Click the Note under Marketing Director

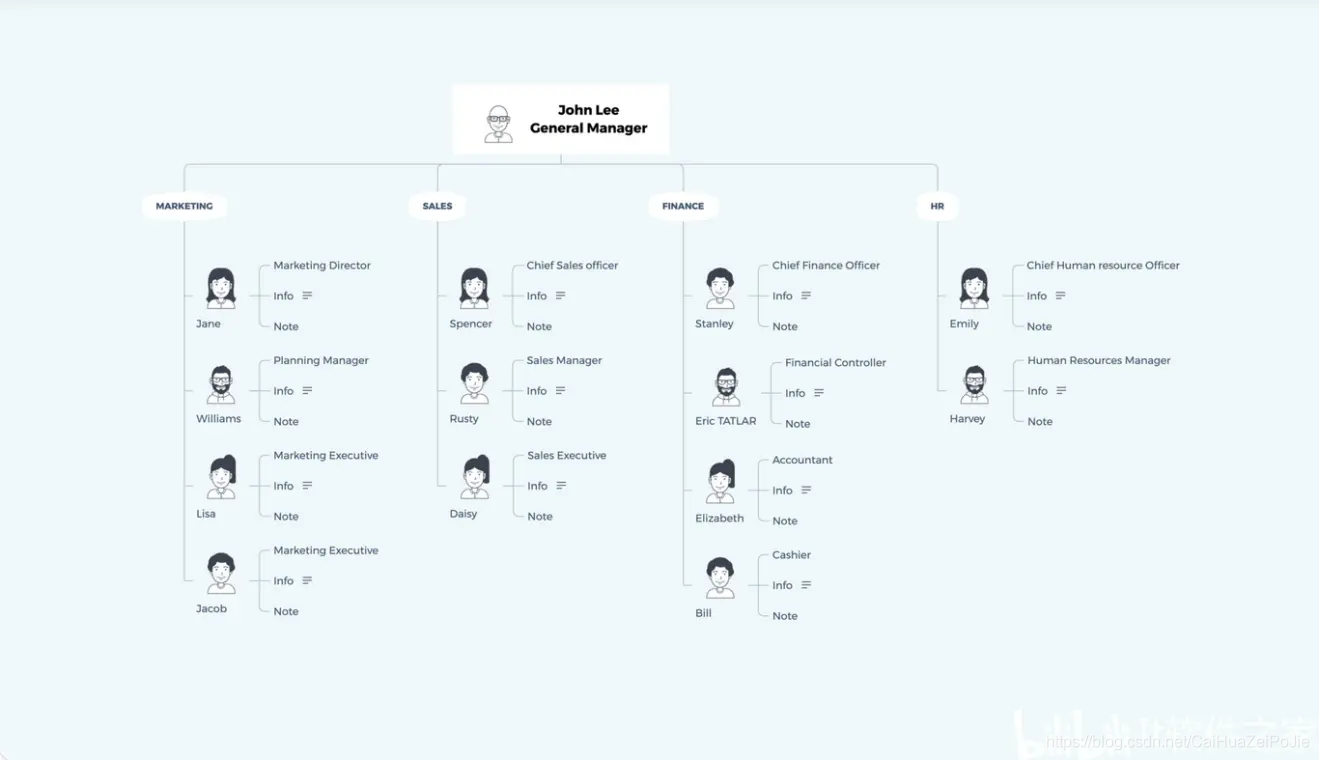click(x=286, y=327)
